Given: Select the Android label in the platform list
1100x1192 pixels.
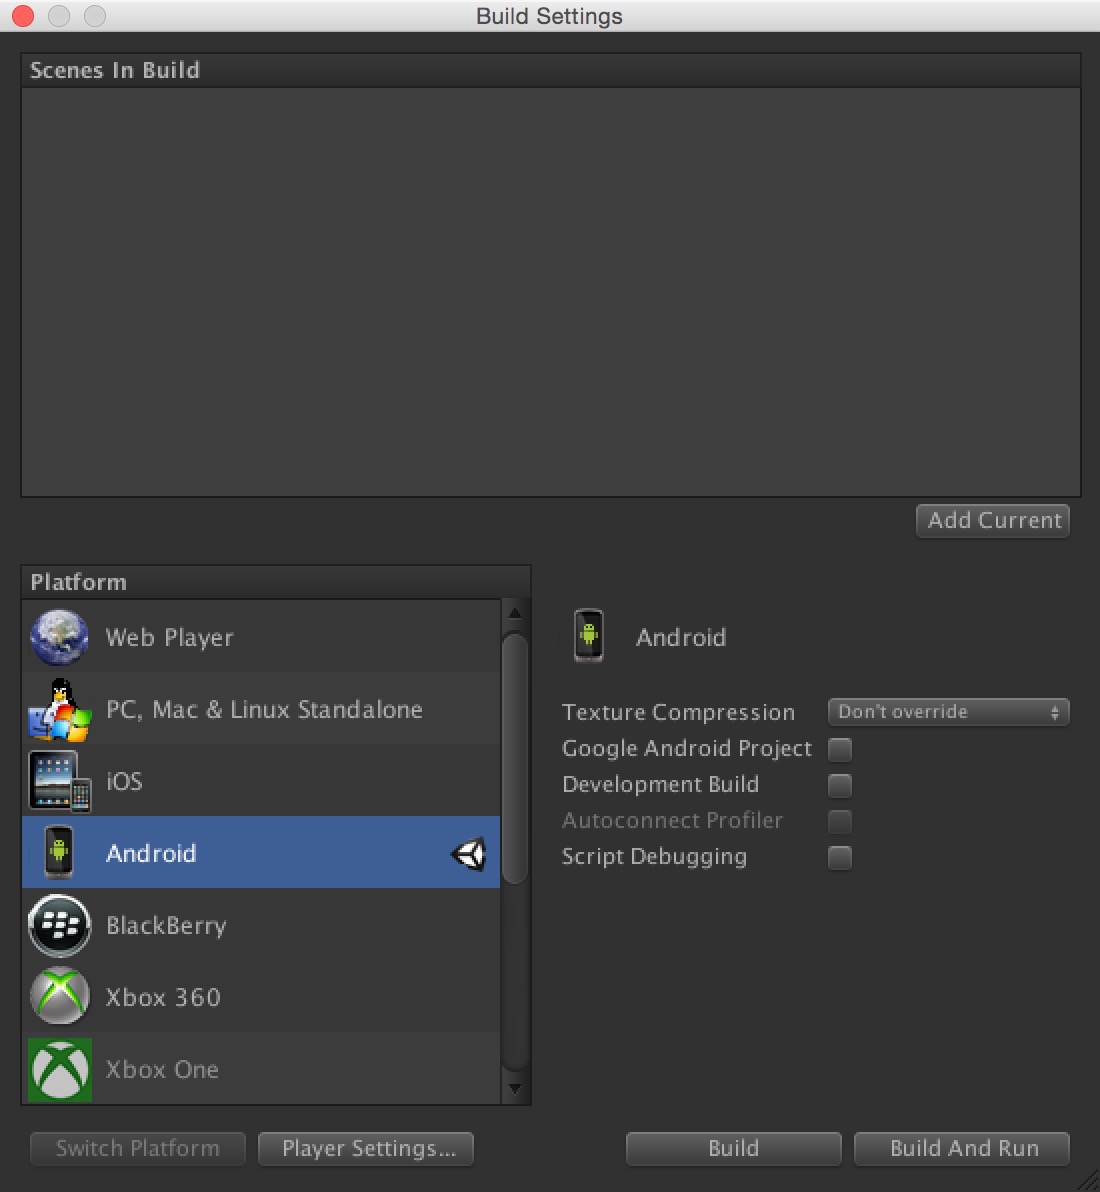Looking at the screenshot, I should coord(151,853).
